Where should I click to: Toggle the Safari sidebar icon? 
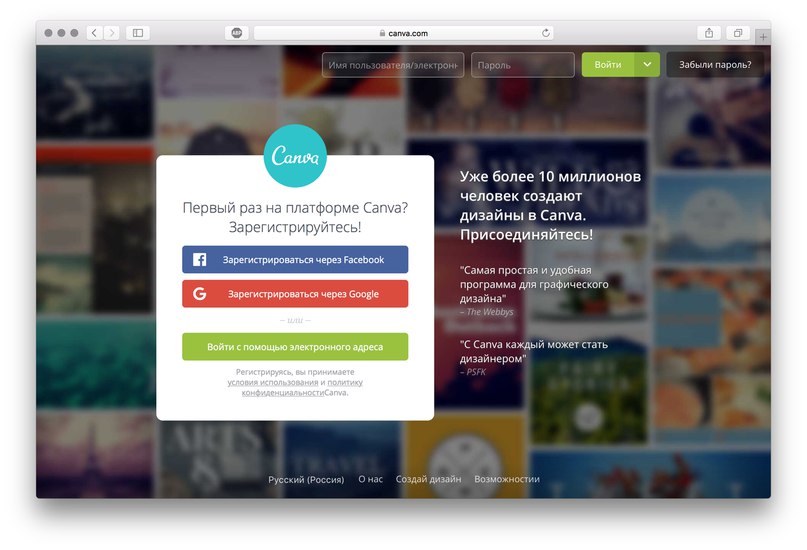click(x=138, y=33)
